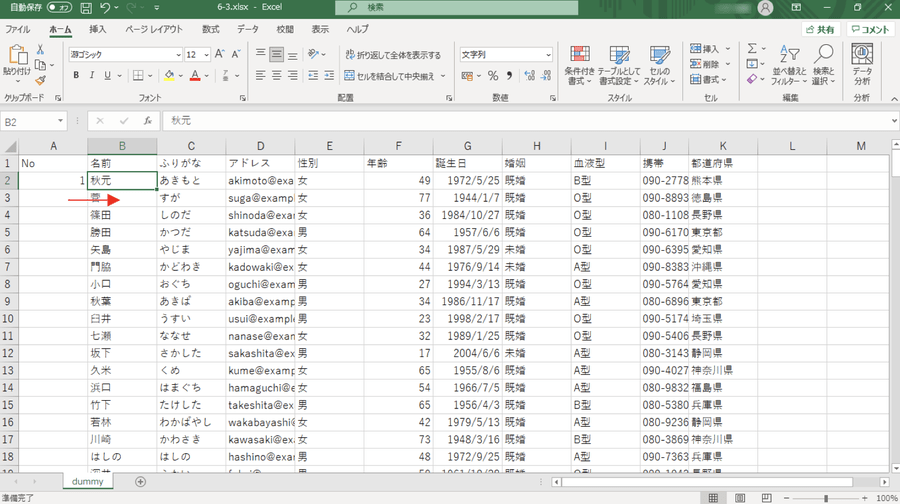Click the Undo arrow icon

106,7
